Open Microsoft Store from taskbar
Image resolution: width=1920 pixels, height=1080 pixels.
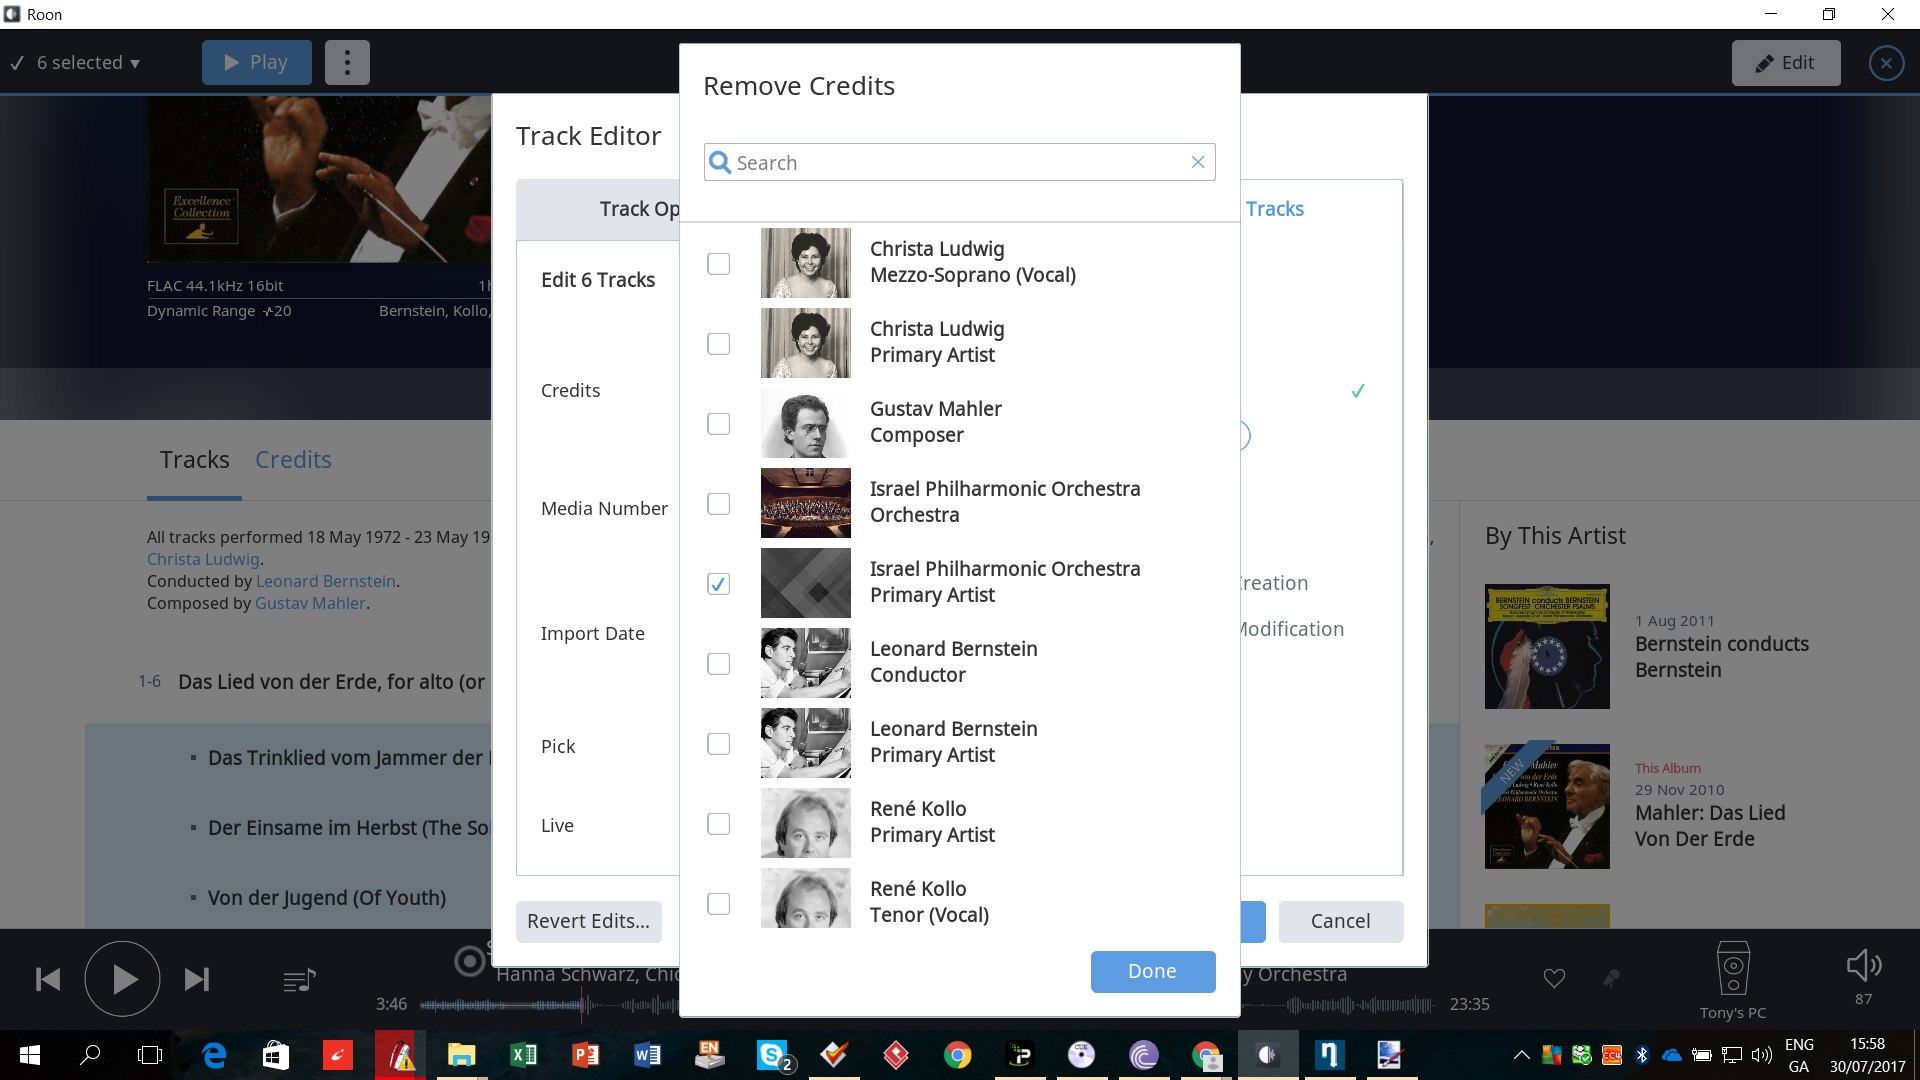[276, 1055]
